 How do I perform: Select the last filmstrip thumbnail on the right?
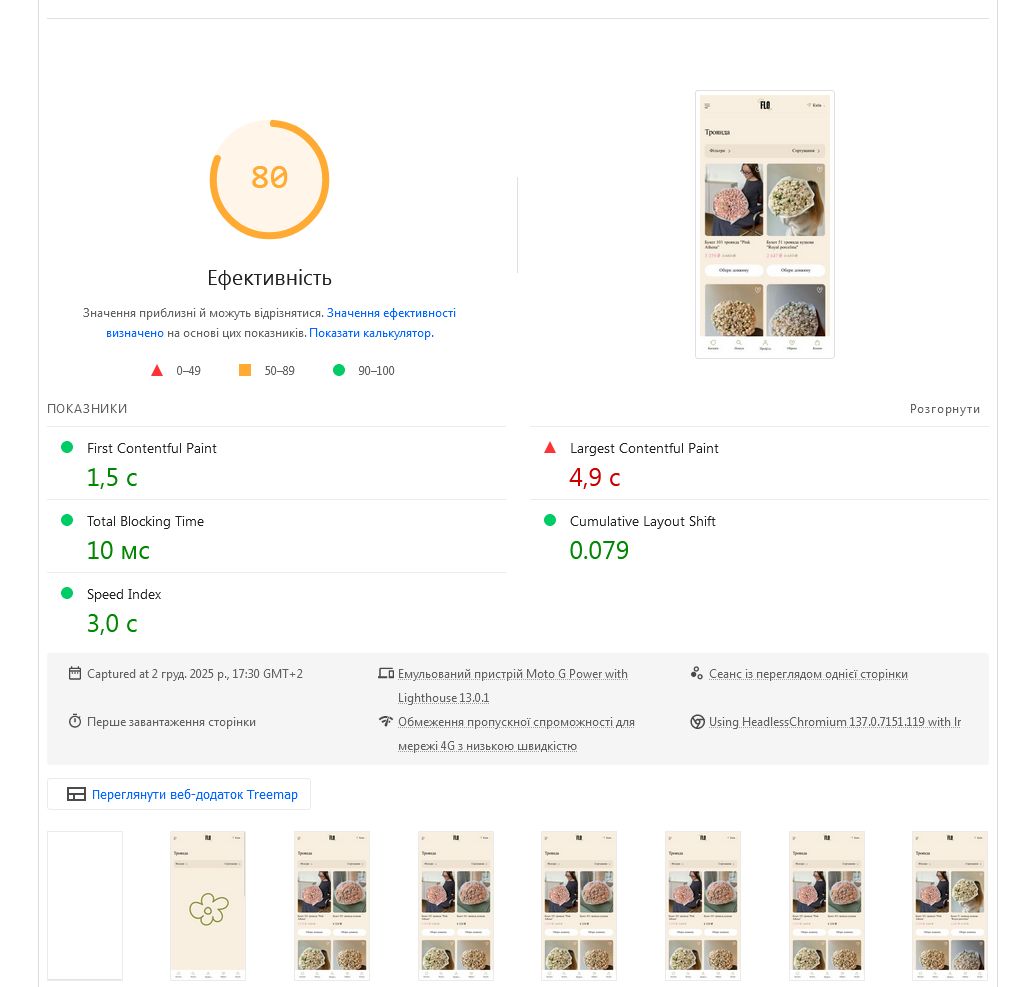click(x=949, y=906)
